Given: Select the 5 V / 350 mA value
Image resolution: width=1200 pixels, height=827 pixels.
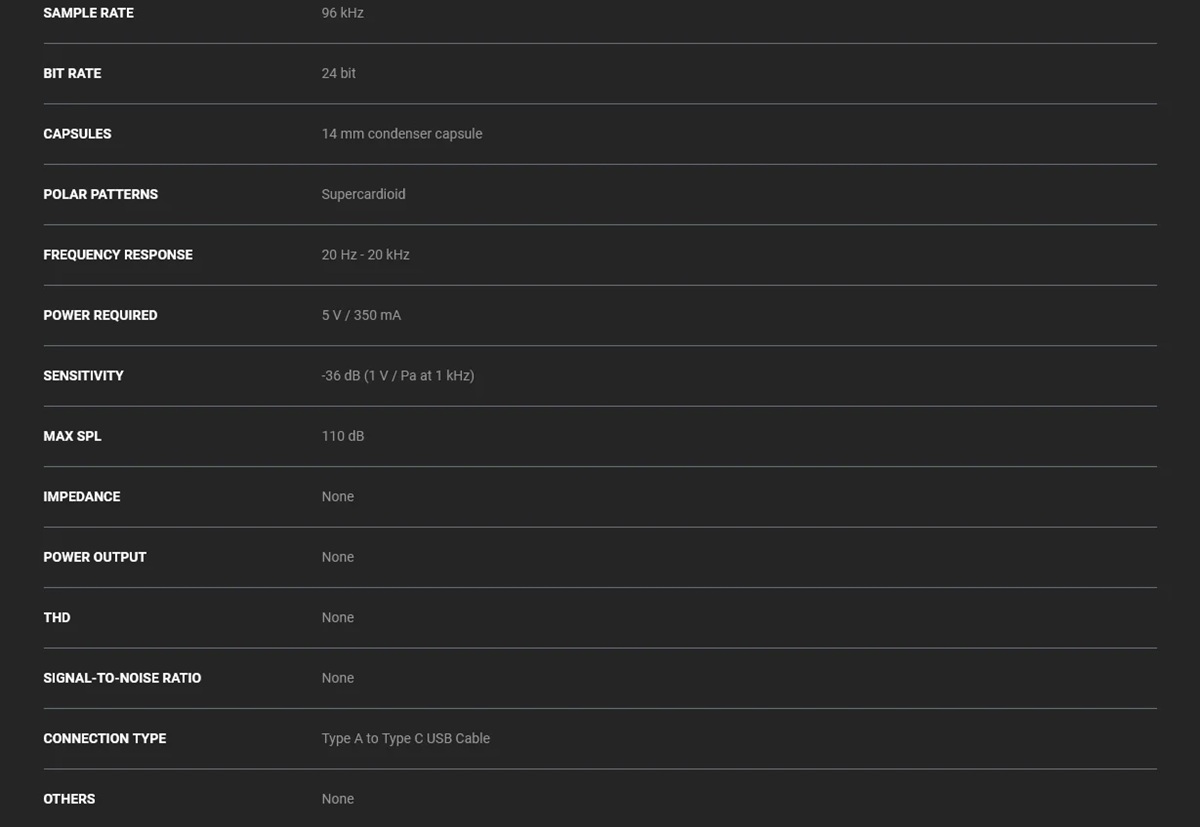Looking at the screenshot, I should pos(361,315).
